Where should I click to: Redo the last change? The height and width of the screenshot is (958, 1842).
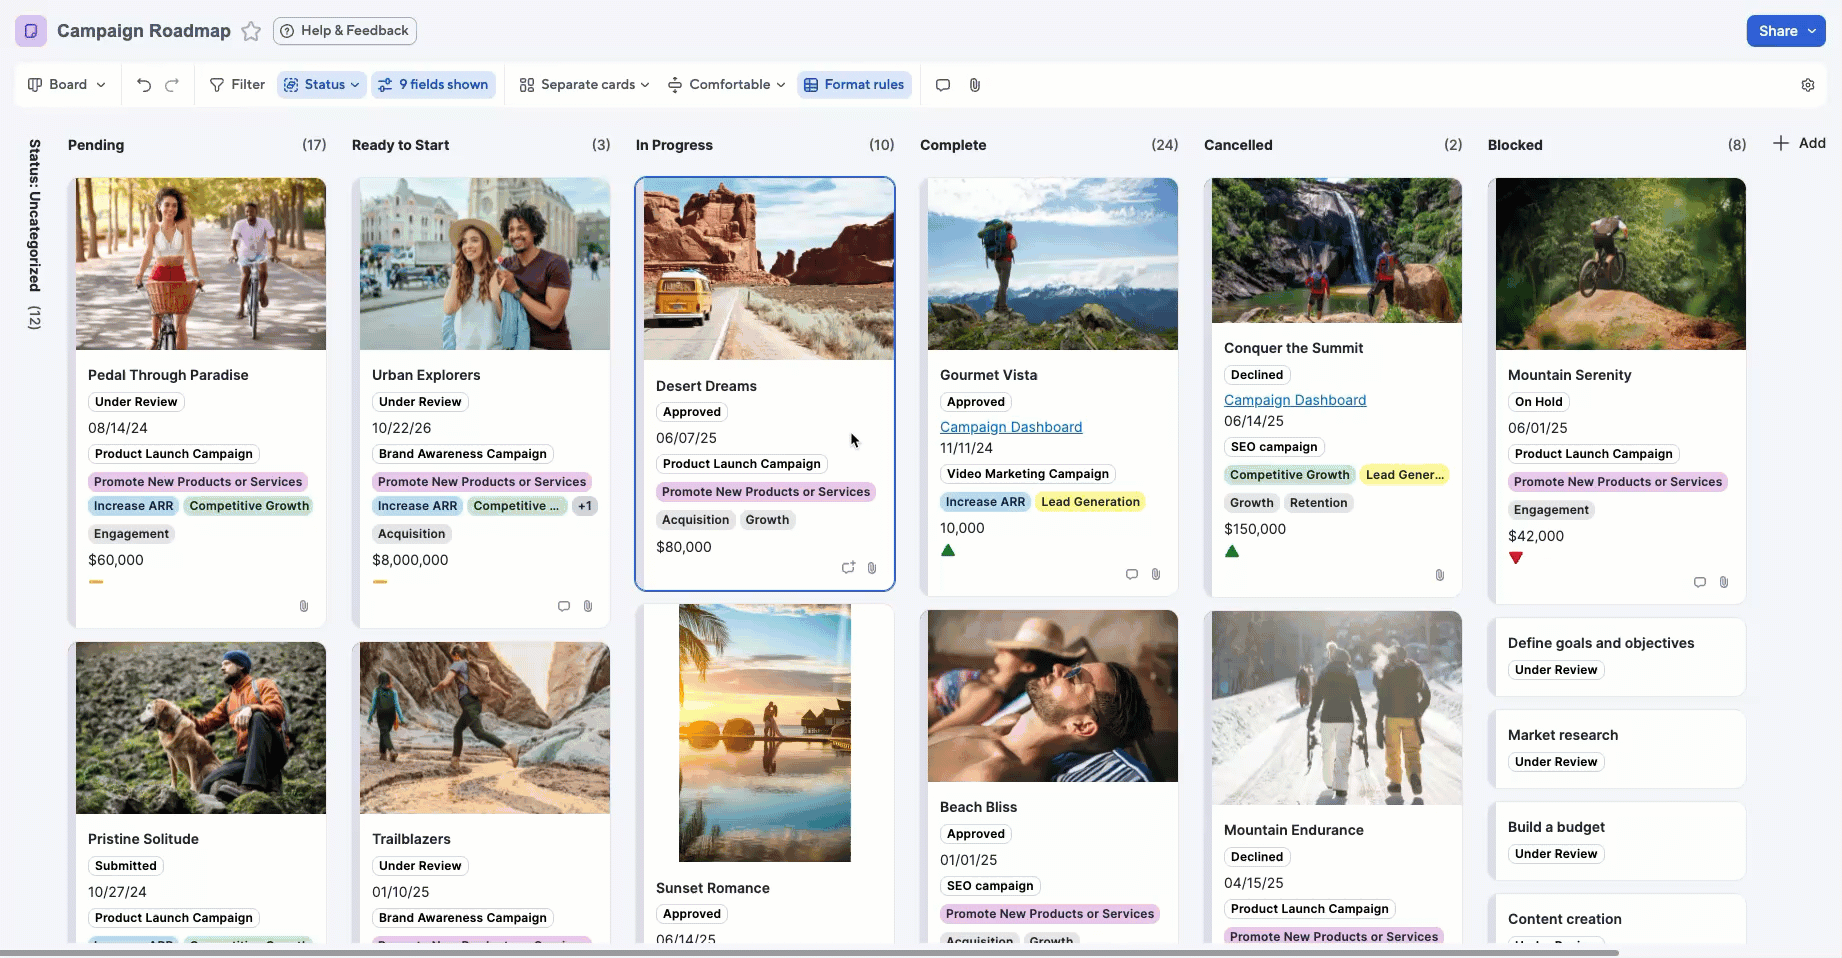click(x=173, y=84)
